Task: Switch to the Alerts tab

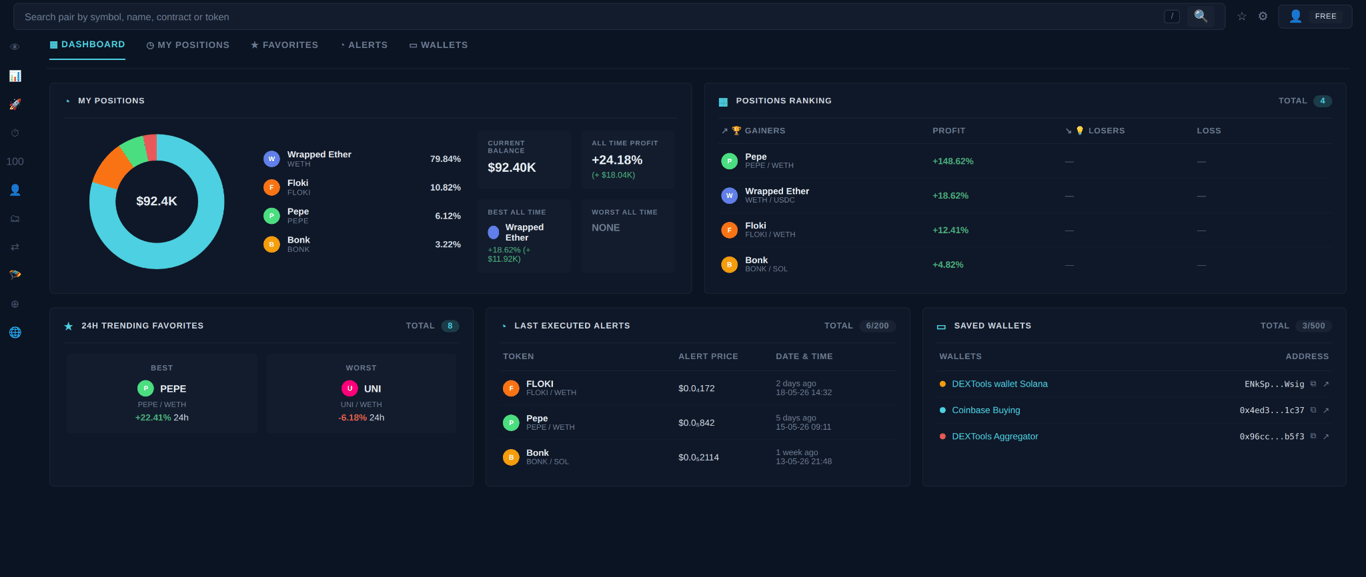Action: click(x=364, y=45)
